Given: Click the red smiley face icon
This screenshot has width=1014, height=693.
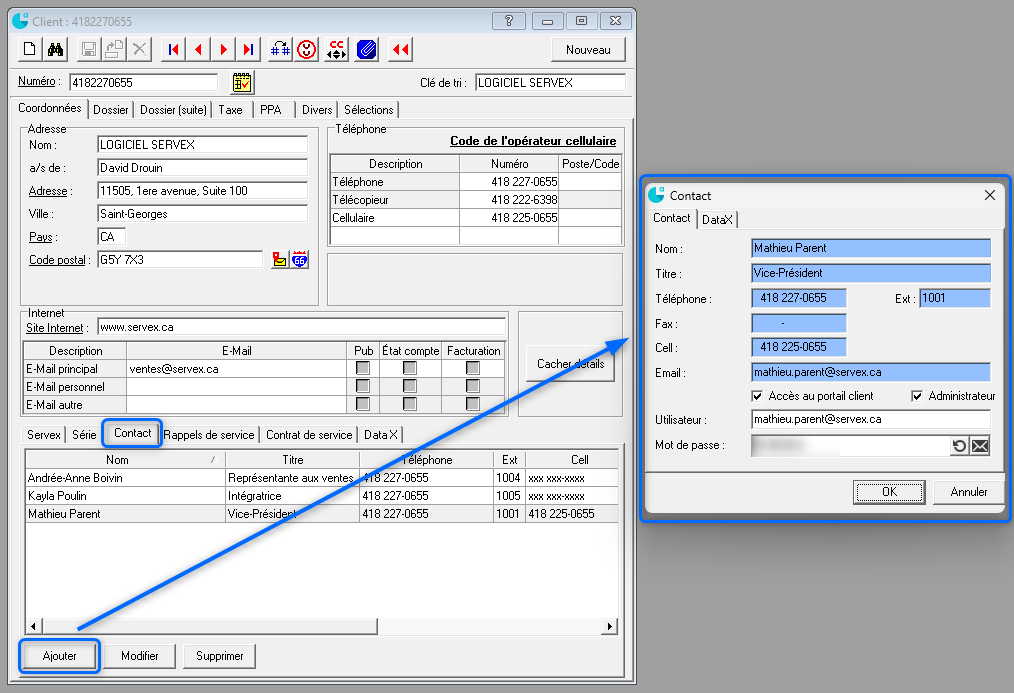Looking at the screenshot, I should 308,49.
